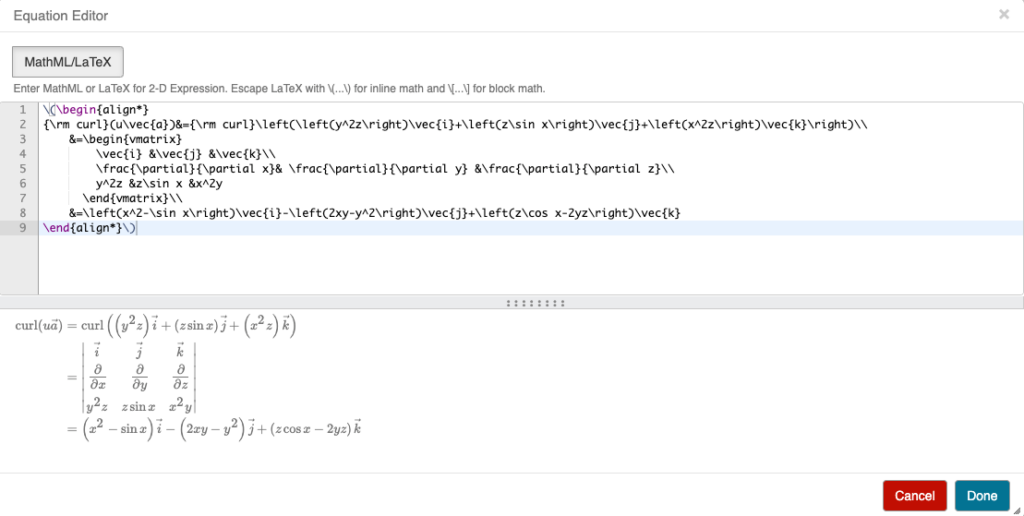Click the empty editor area below line 9
The width and height of the screenshot is (1024, 516).
point(500,265)
